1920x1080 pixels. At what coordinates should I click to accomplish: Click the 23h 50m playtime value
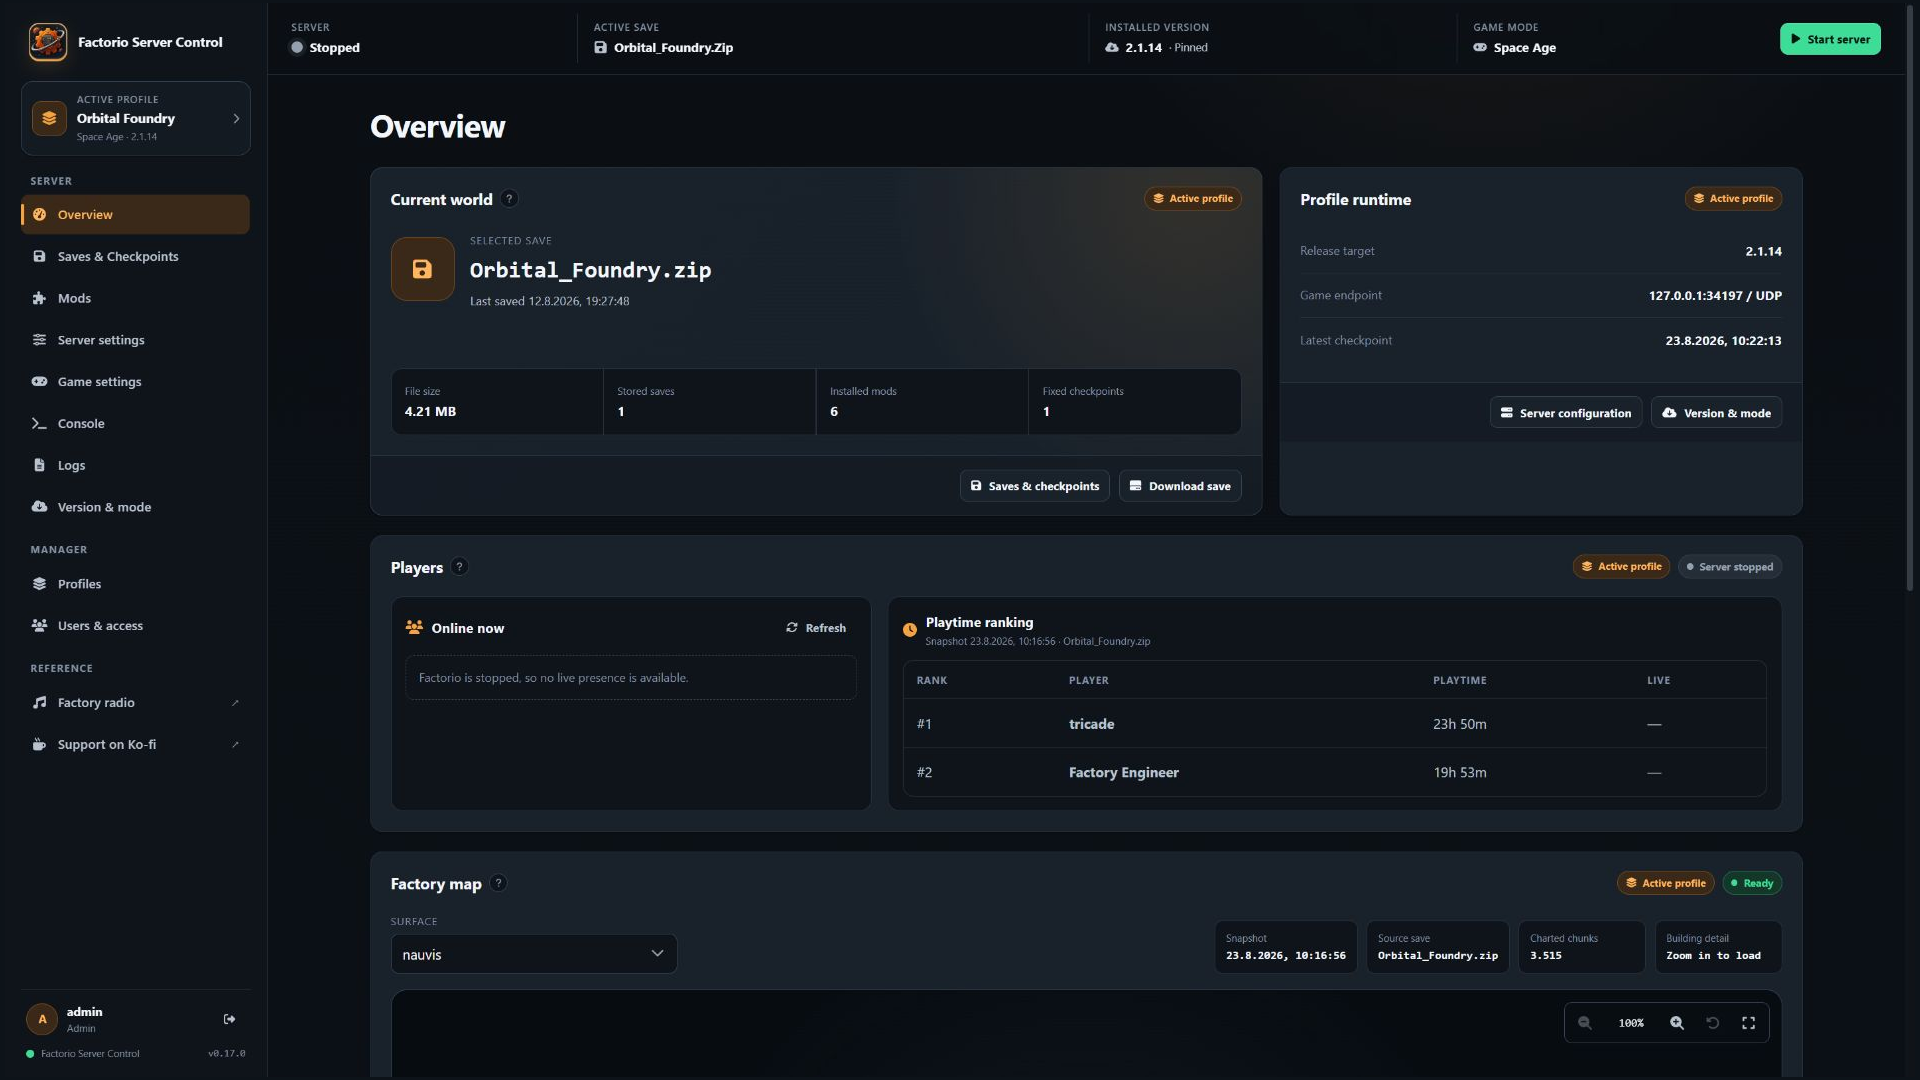1460,724
